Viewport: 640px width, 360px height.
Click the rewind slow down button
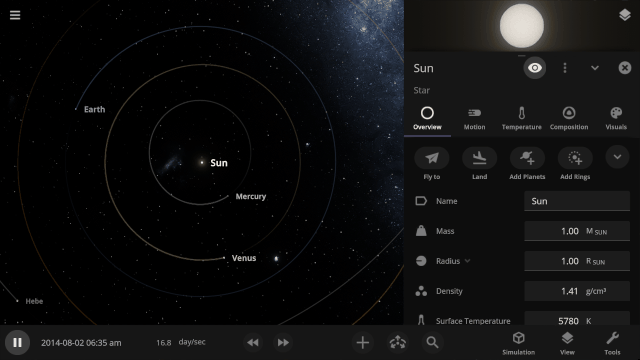point(253,342)
